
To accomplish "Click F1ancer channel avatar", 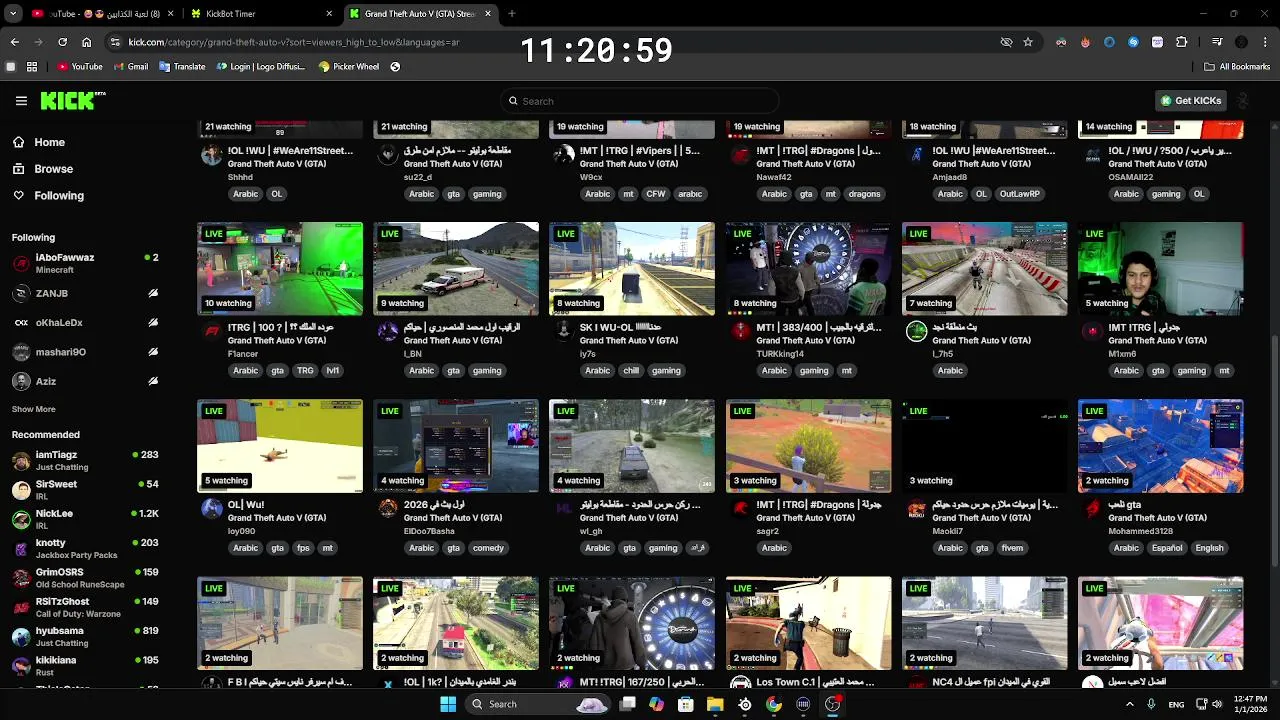I will [211, 332].
